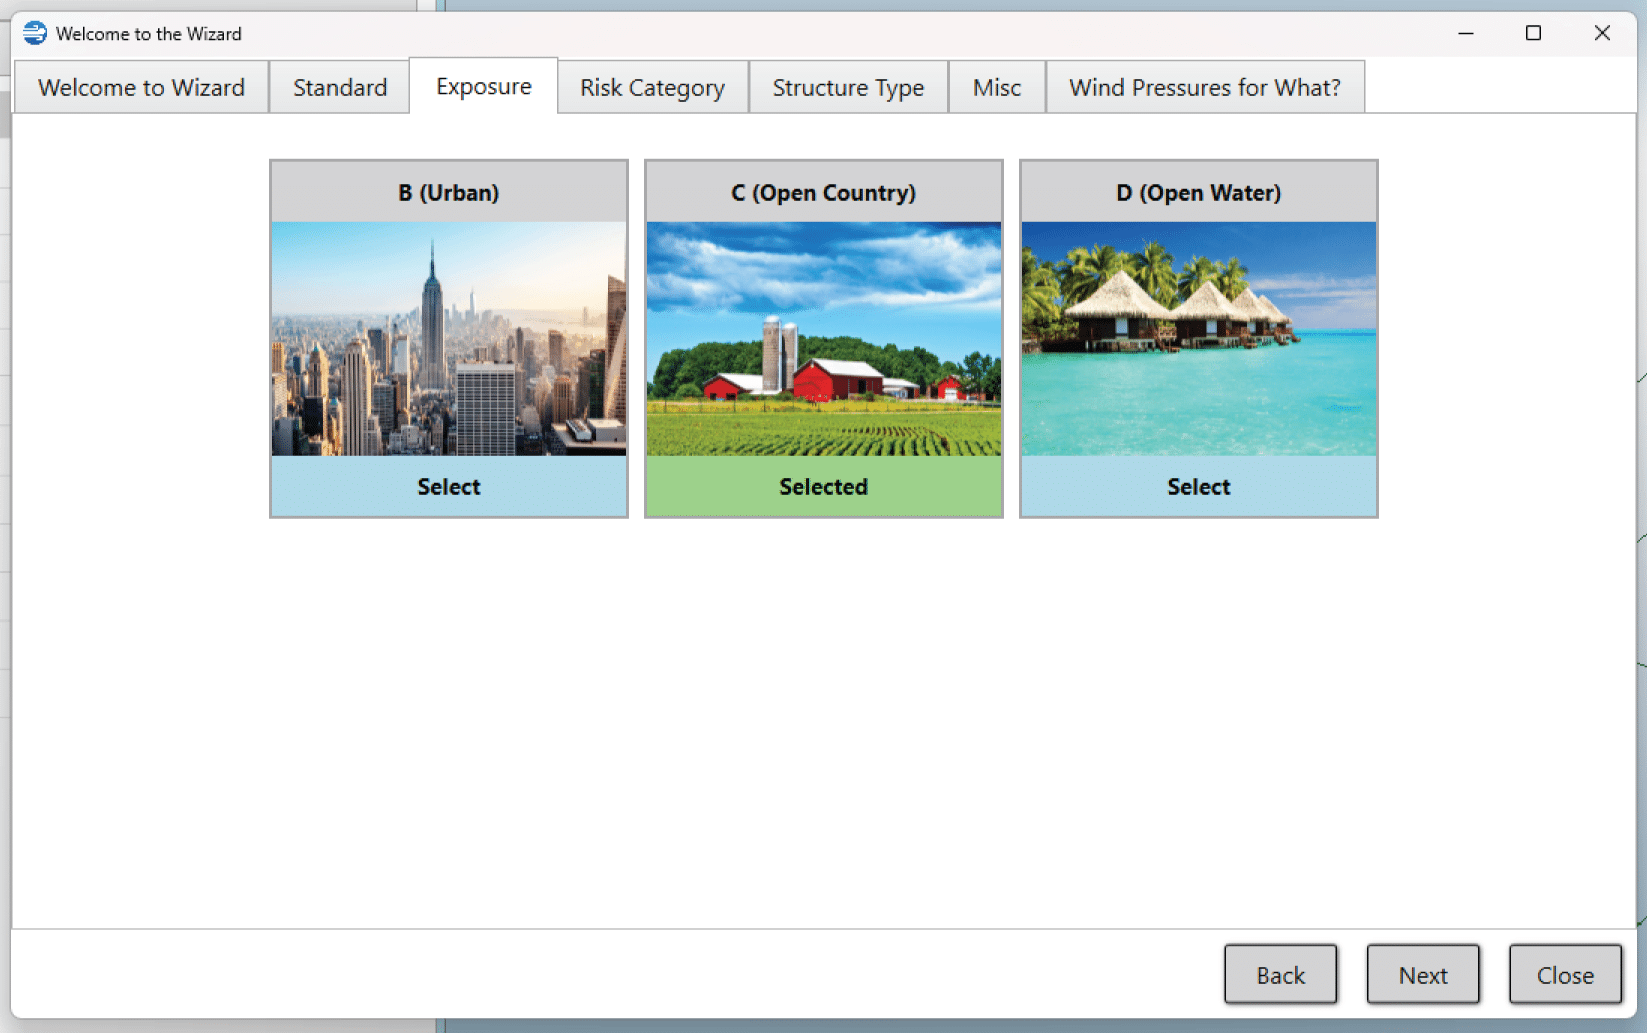Screen dimensions: 1647x1033
Task: Switch to the Welcome to Wizard tab
Action: click(x=140, y=87)
